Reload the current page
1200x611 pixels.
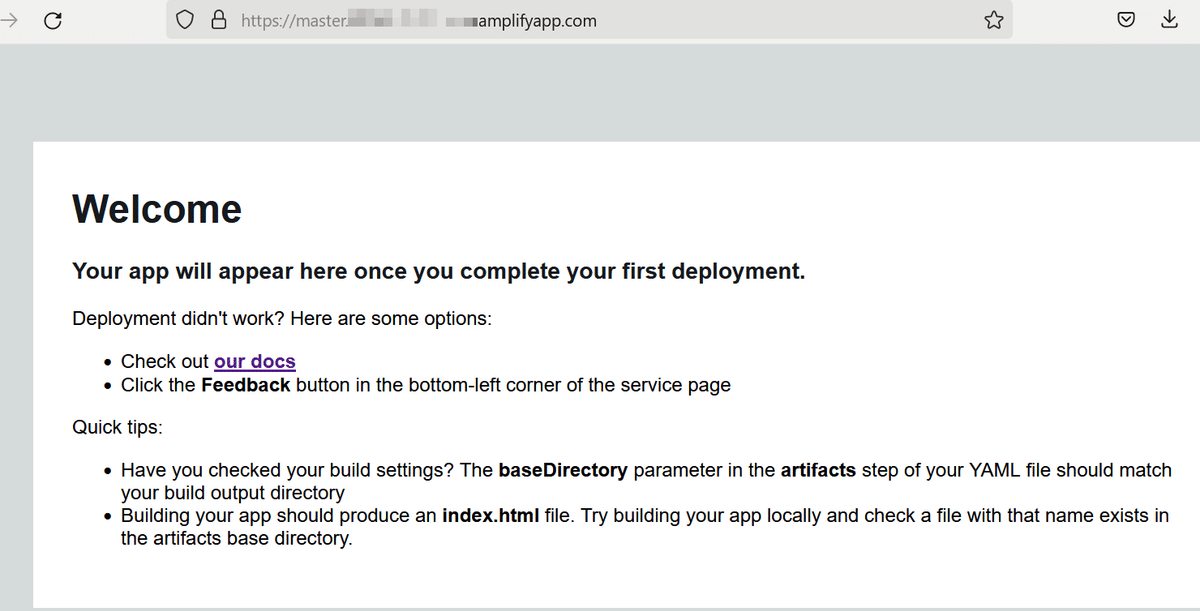click(55, 20)
